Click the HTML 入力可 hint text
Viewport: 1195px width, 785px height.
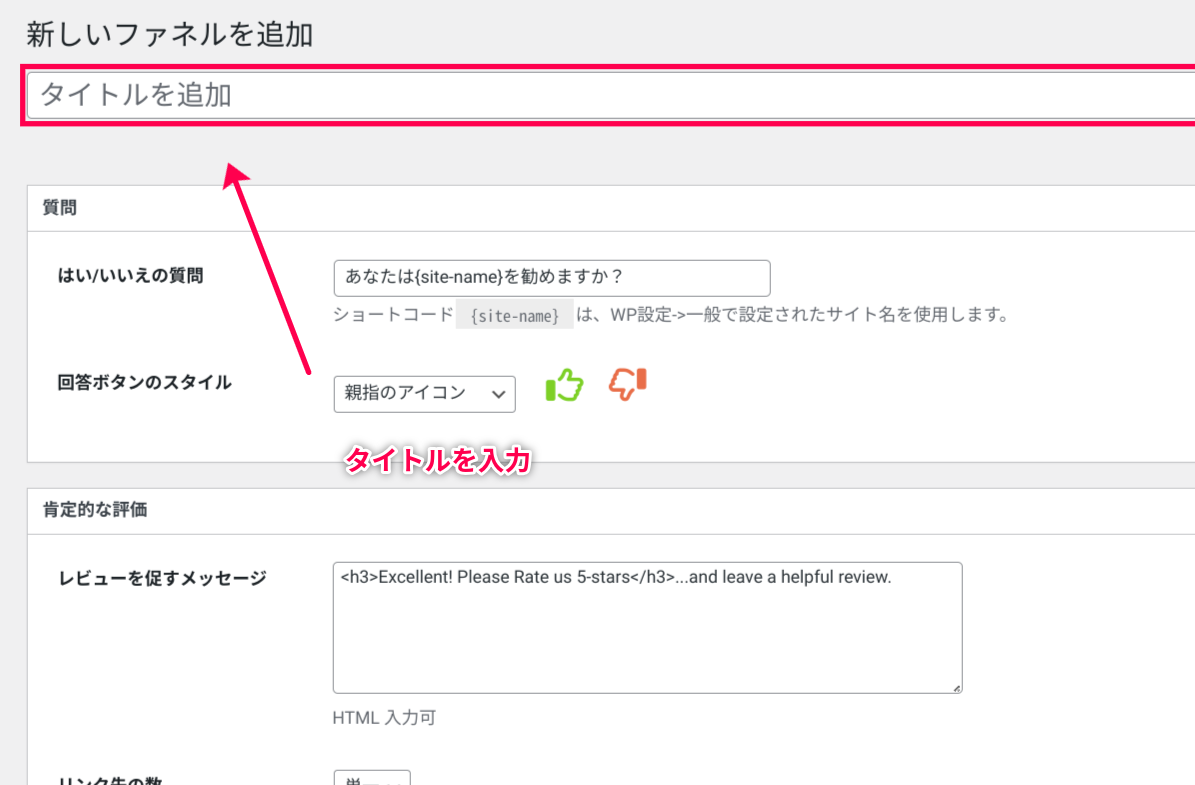(x=384, y=718)
